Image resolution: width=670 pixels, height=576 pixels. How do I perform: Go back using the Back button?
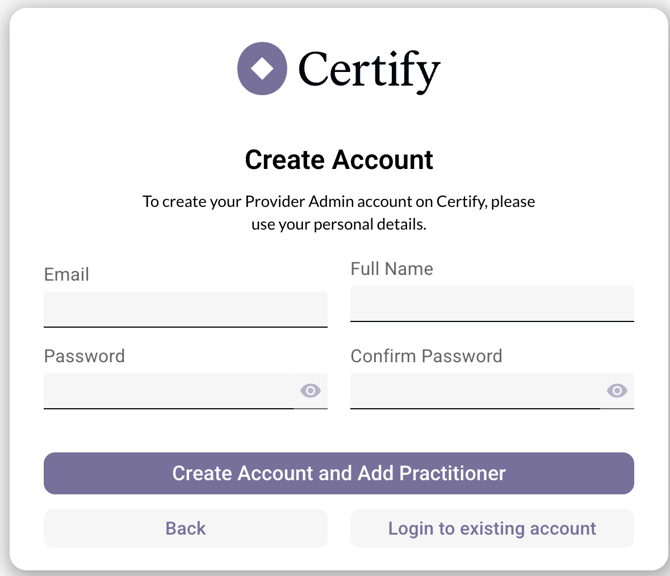pos(185,529)
